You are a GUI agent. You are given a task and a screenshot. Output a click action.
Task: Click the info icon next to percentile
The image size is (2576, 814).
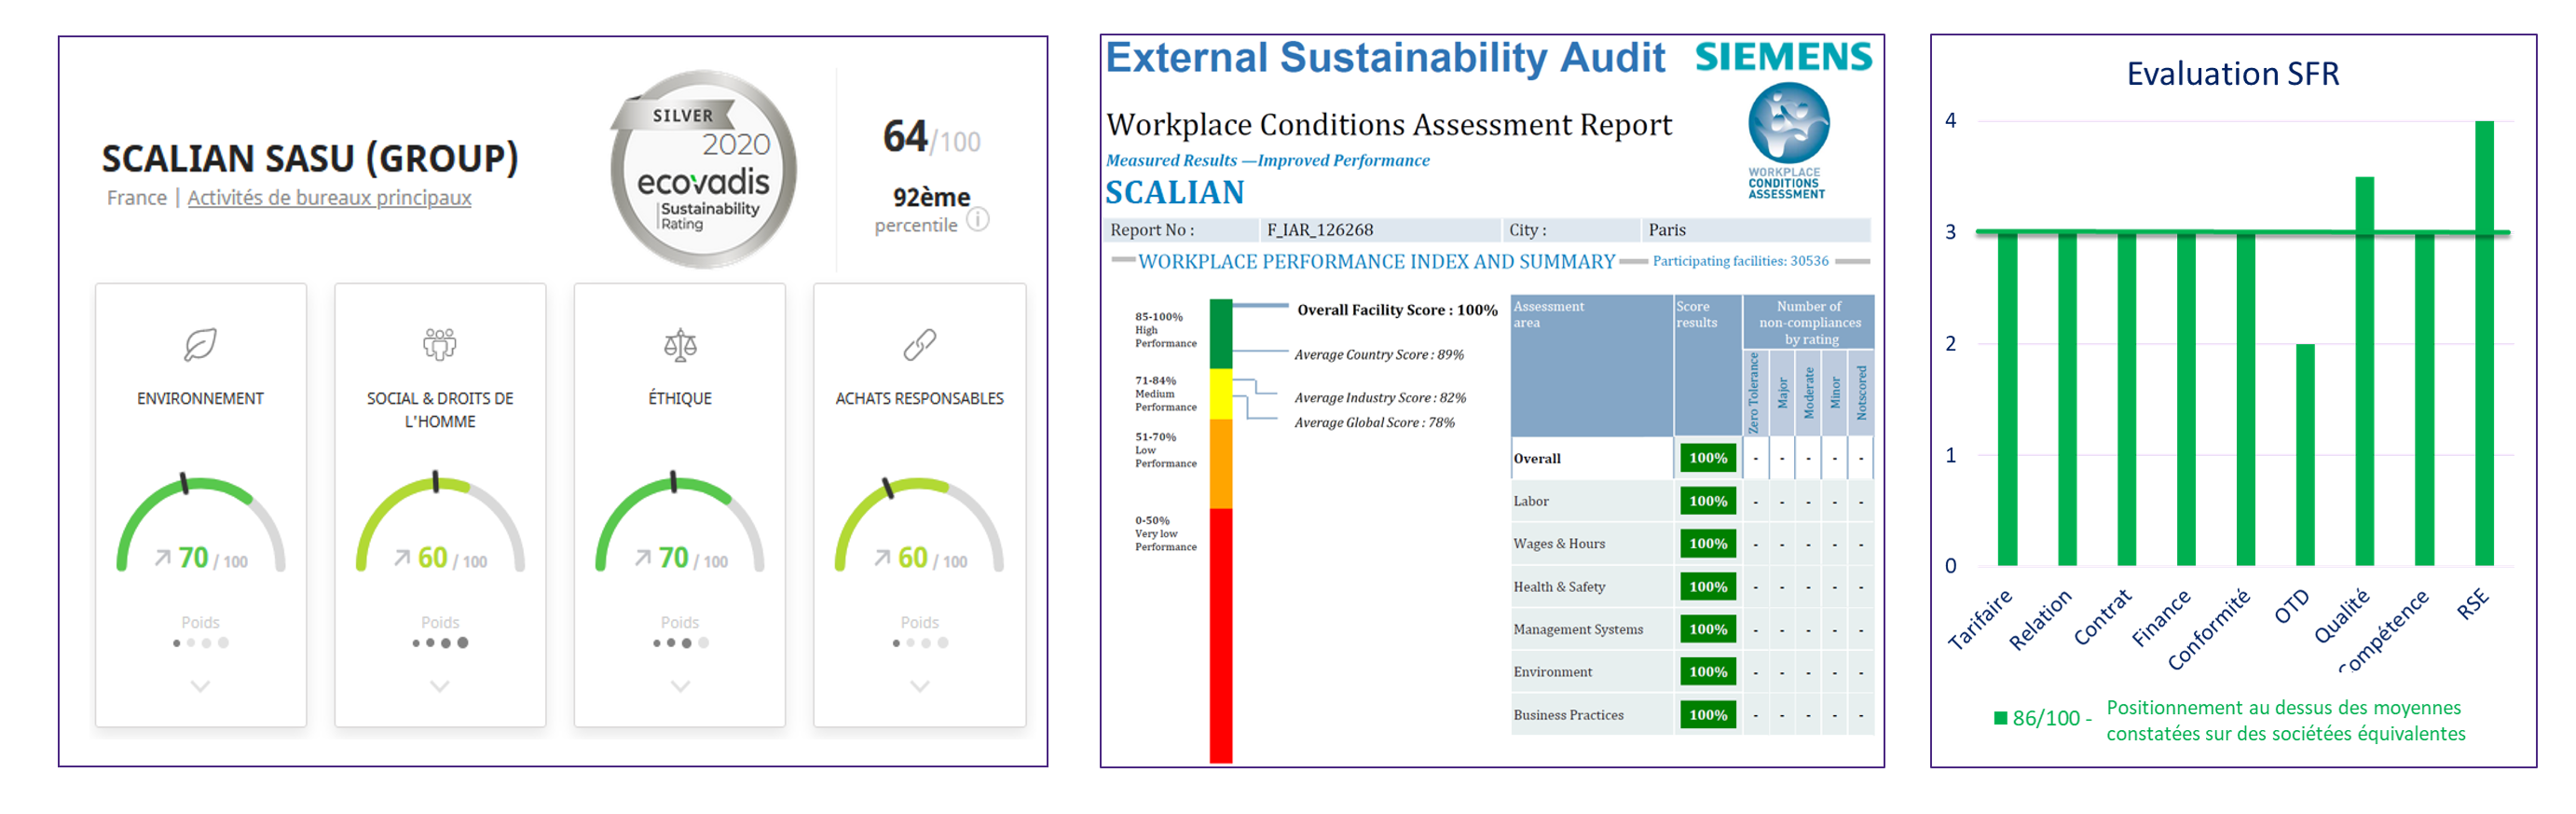(978, 219)
